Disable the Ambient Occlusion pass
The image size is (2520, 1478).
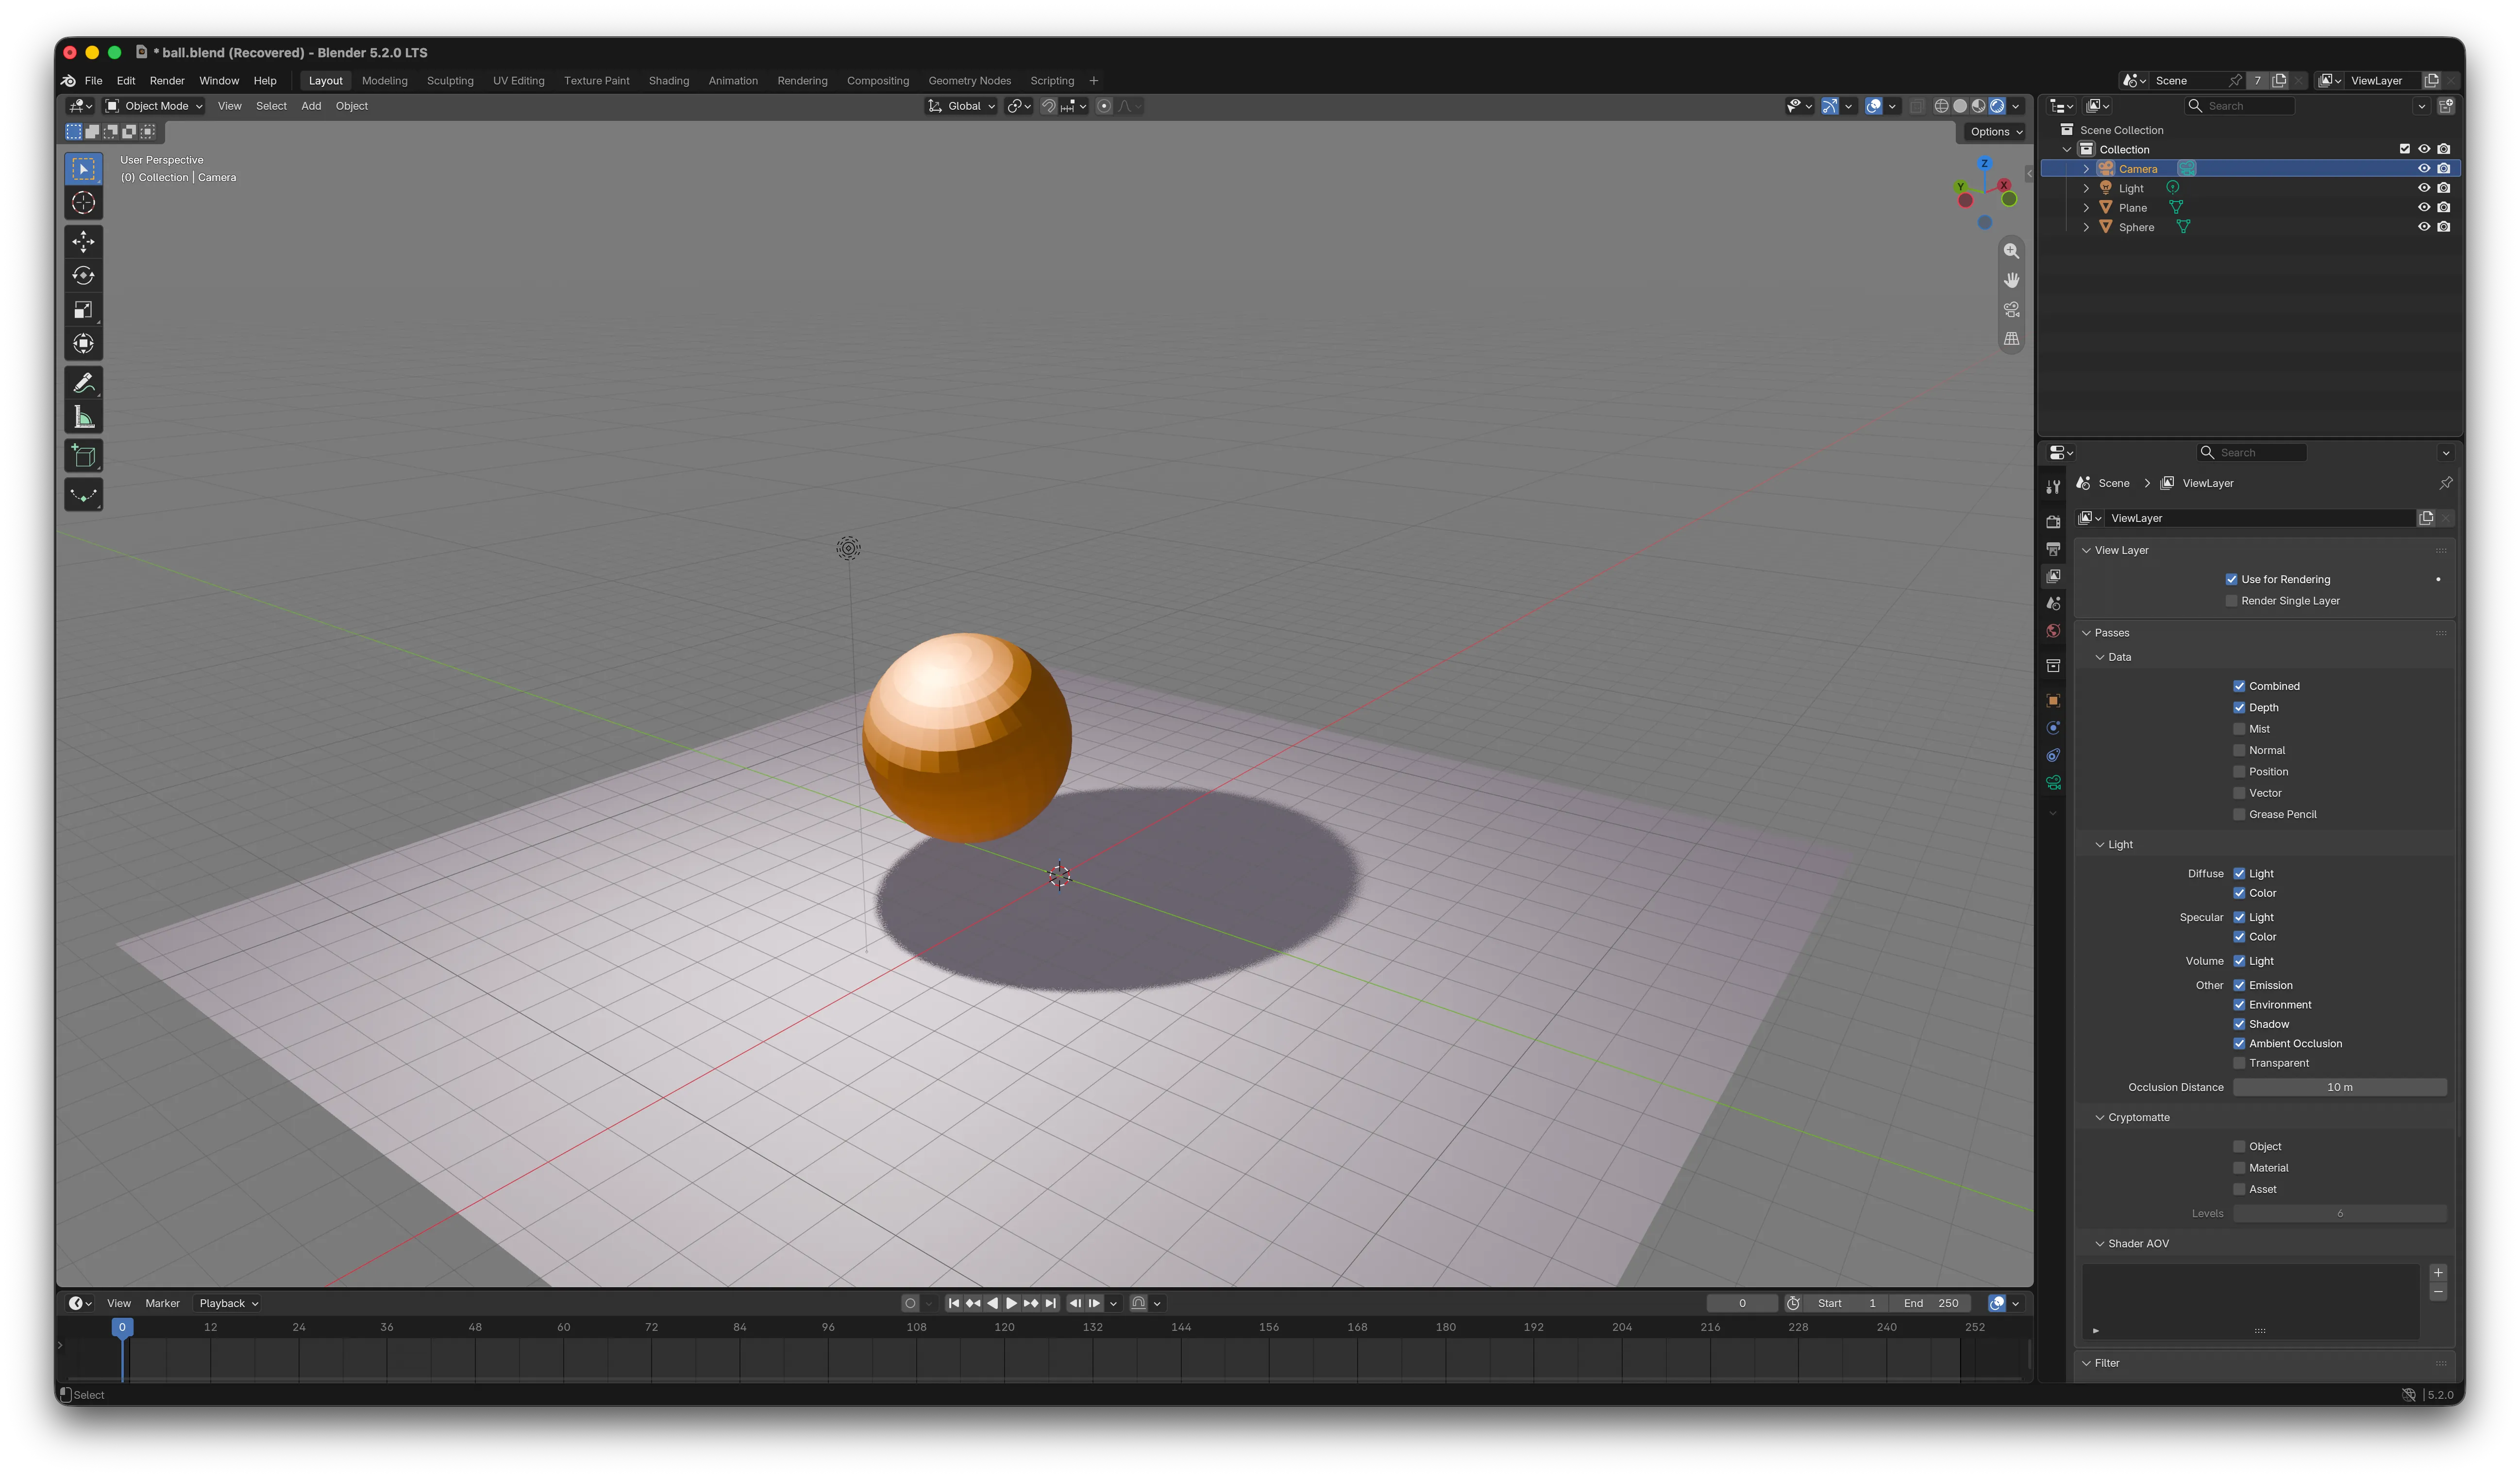(x=2239, y=1044)
